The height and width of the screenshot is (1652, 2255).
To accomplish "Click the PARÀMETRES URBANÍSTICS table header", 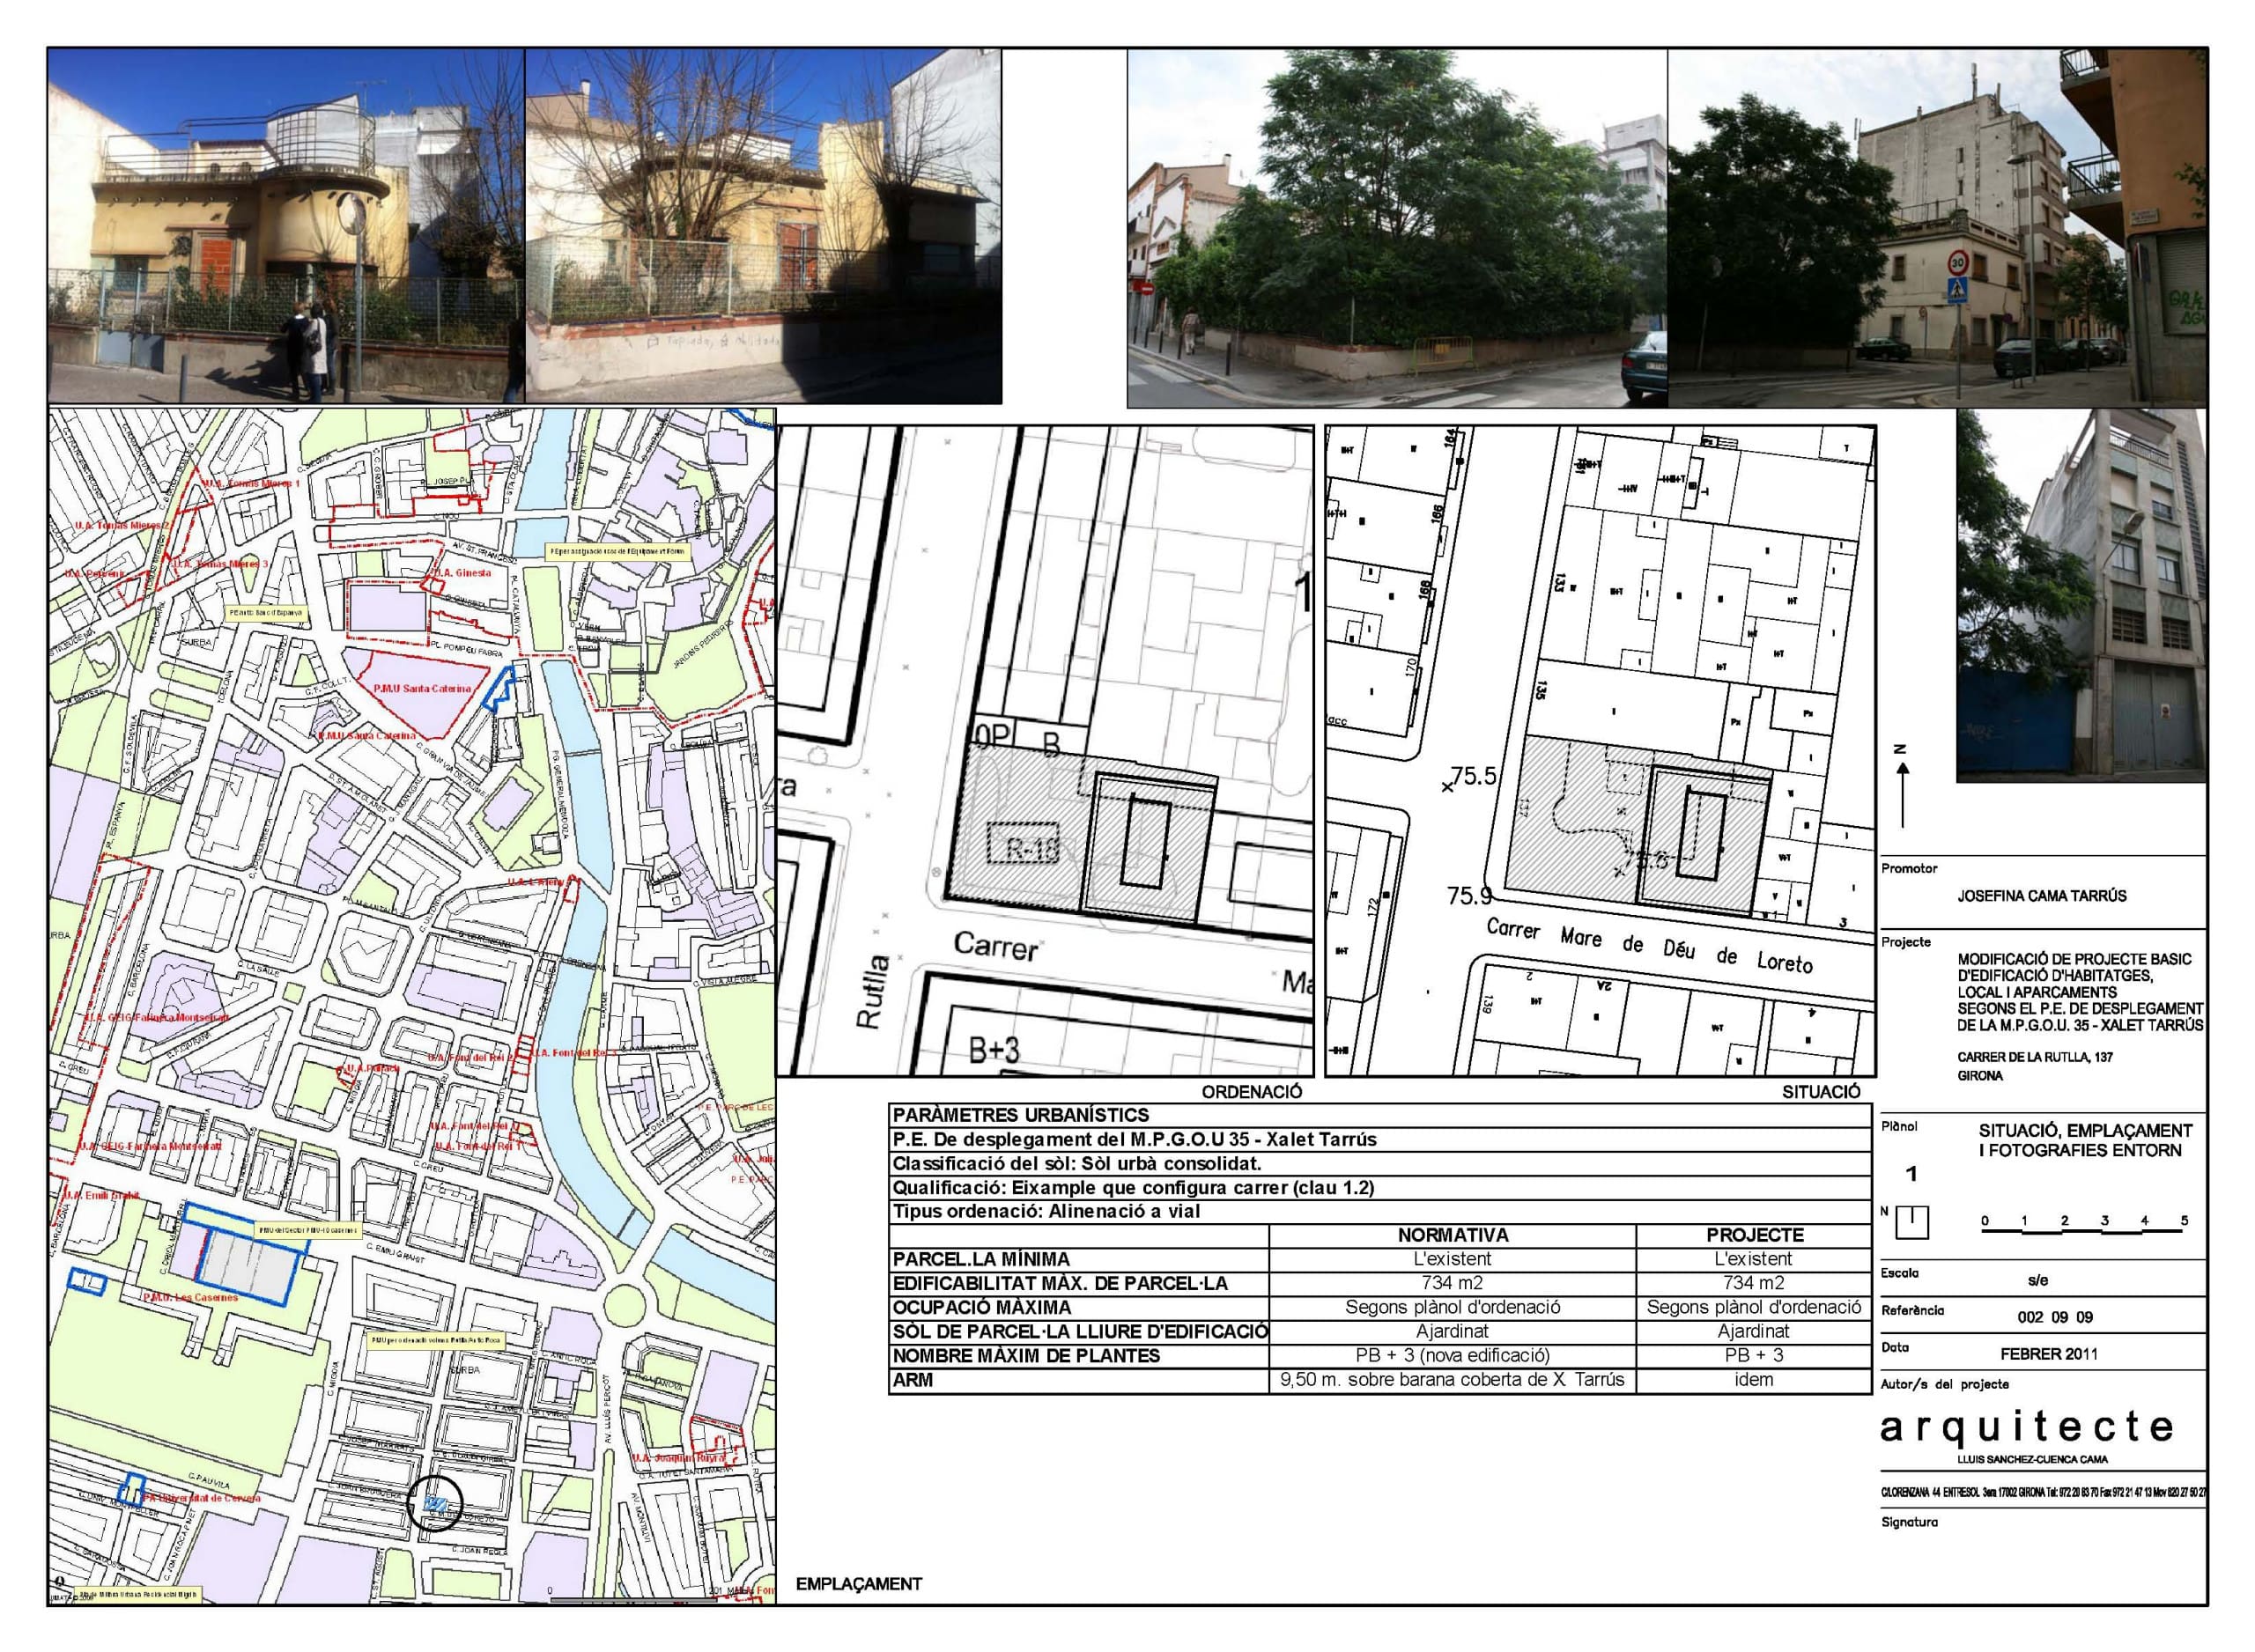I will [x=1020, y=1115].
